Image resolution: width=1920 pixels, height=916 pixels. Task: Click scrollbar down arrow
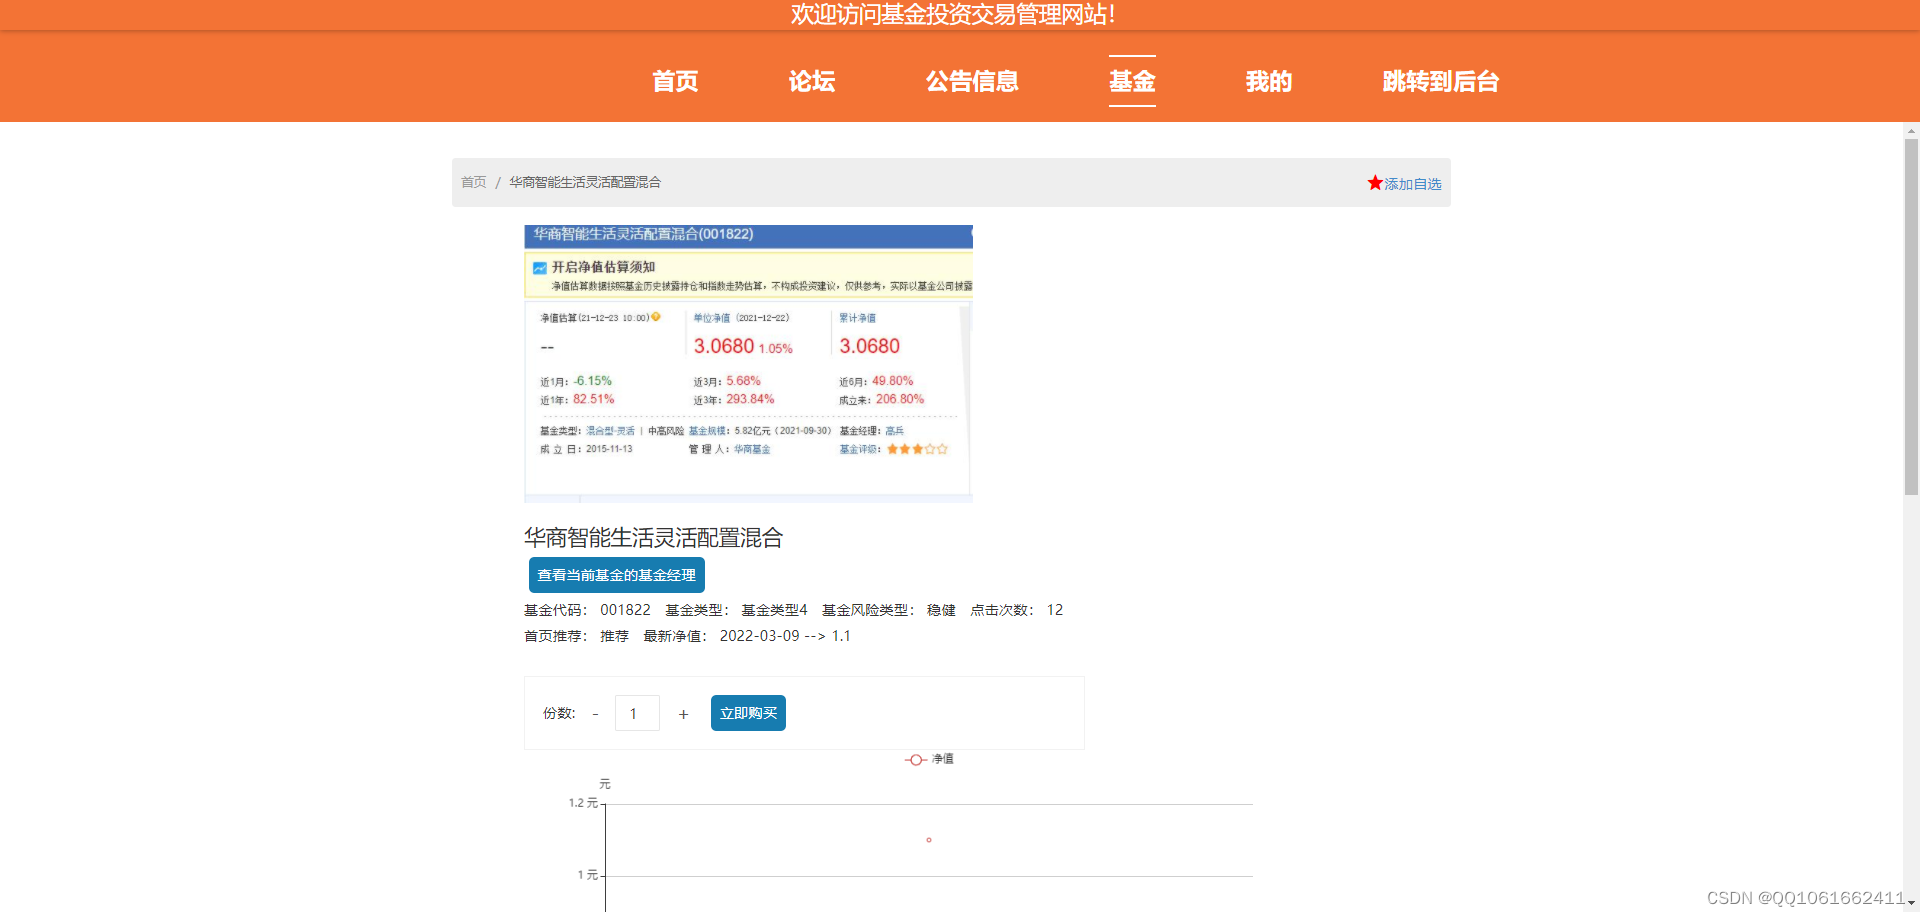coord(1911,903)
